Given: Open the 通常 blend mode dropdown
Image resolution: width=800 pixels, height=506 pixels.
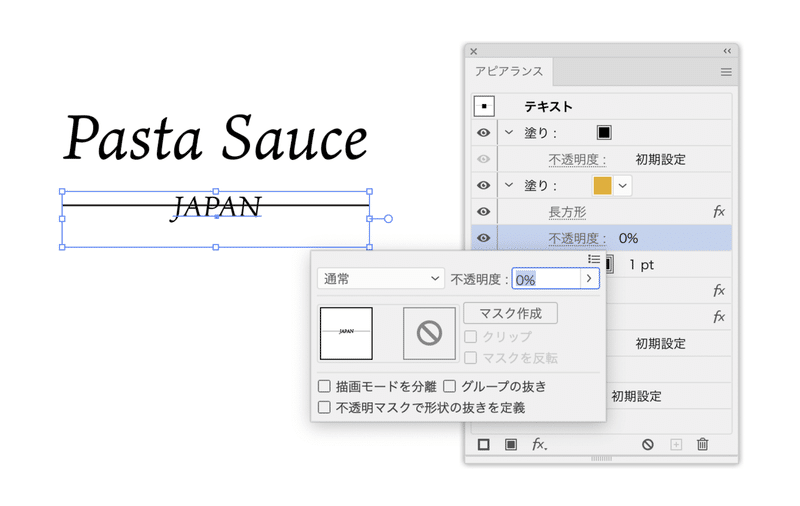Looking at the screenshot, I should pos(381,279).
